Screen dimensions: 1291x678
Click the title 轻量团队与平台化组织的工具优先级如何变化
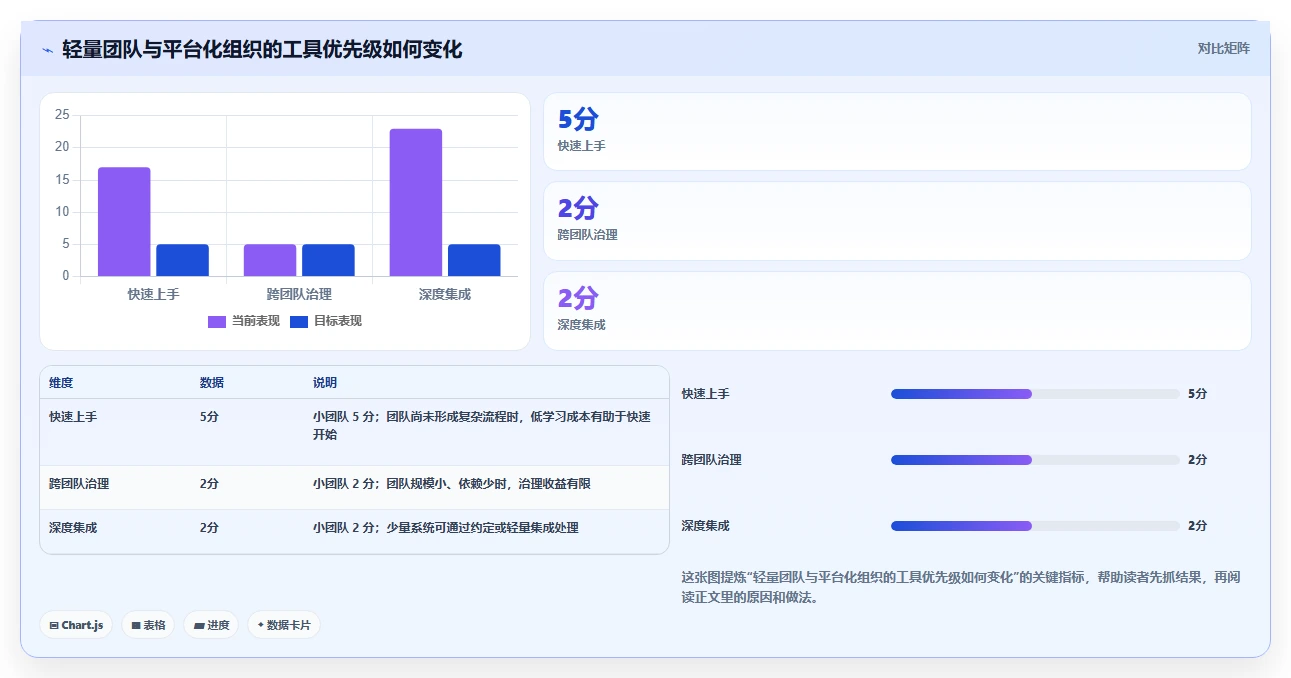point(262,49)
